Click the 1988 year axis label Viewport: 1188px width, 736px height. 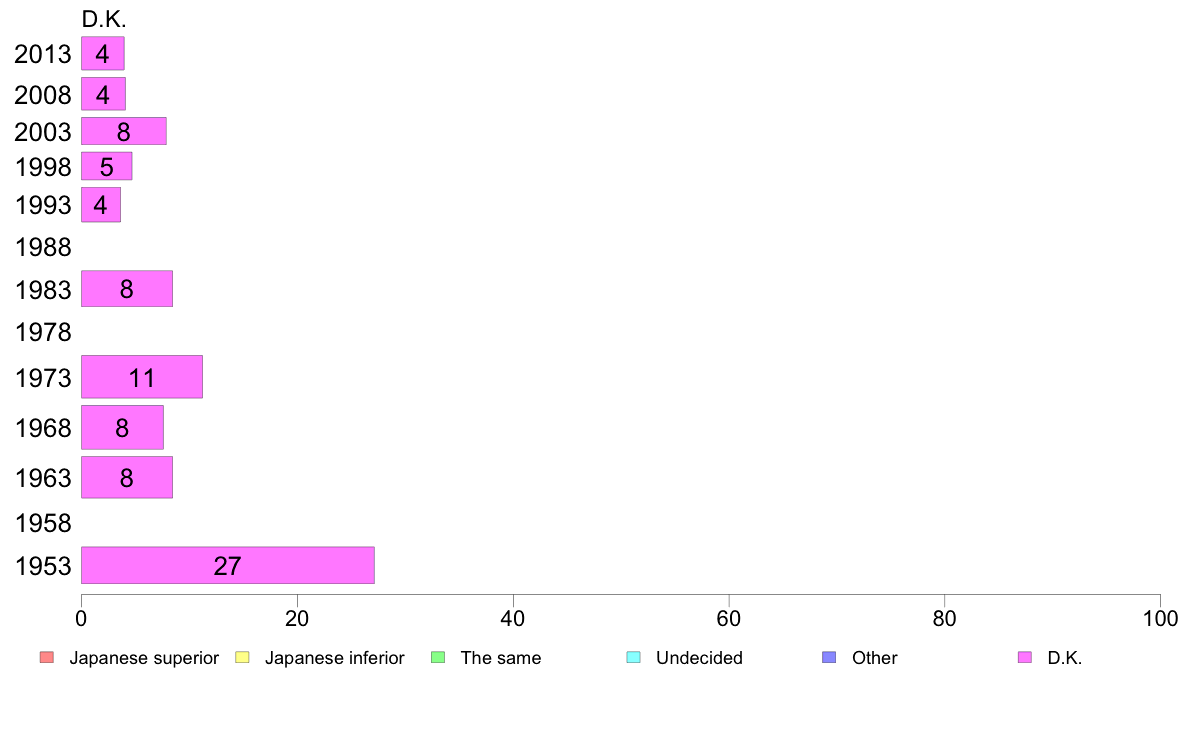pyautogui.click(x=43, y=247)
